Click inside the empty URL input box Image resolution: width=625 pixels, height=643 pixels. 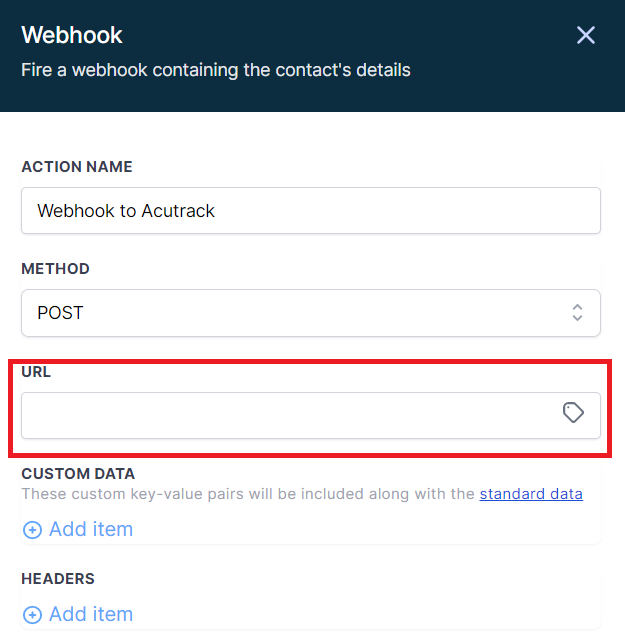tap(311, 415)
